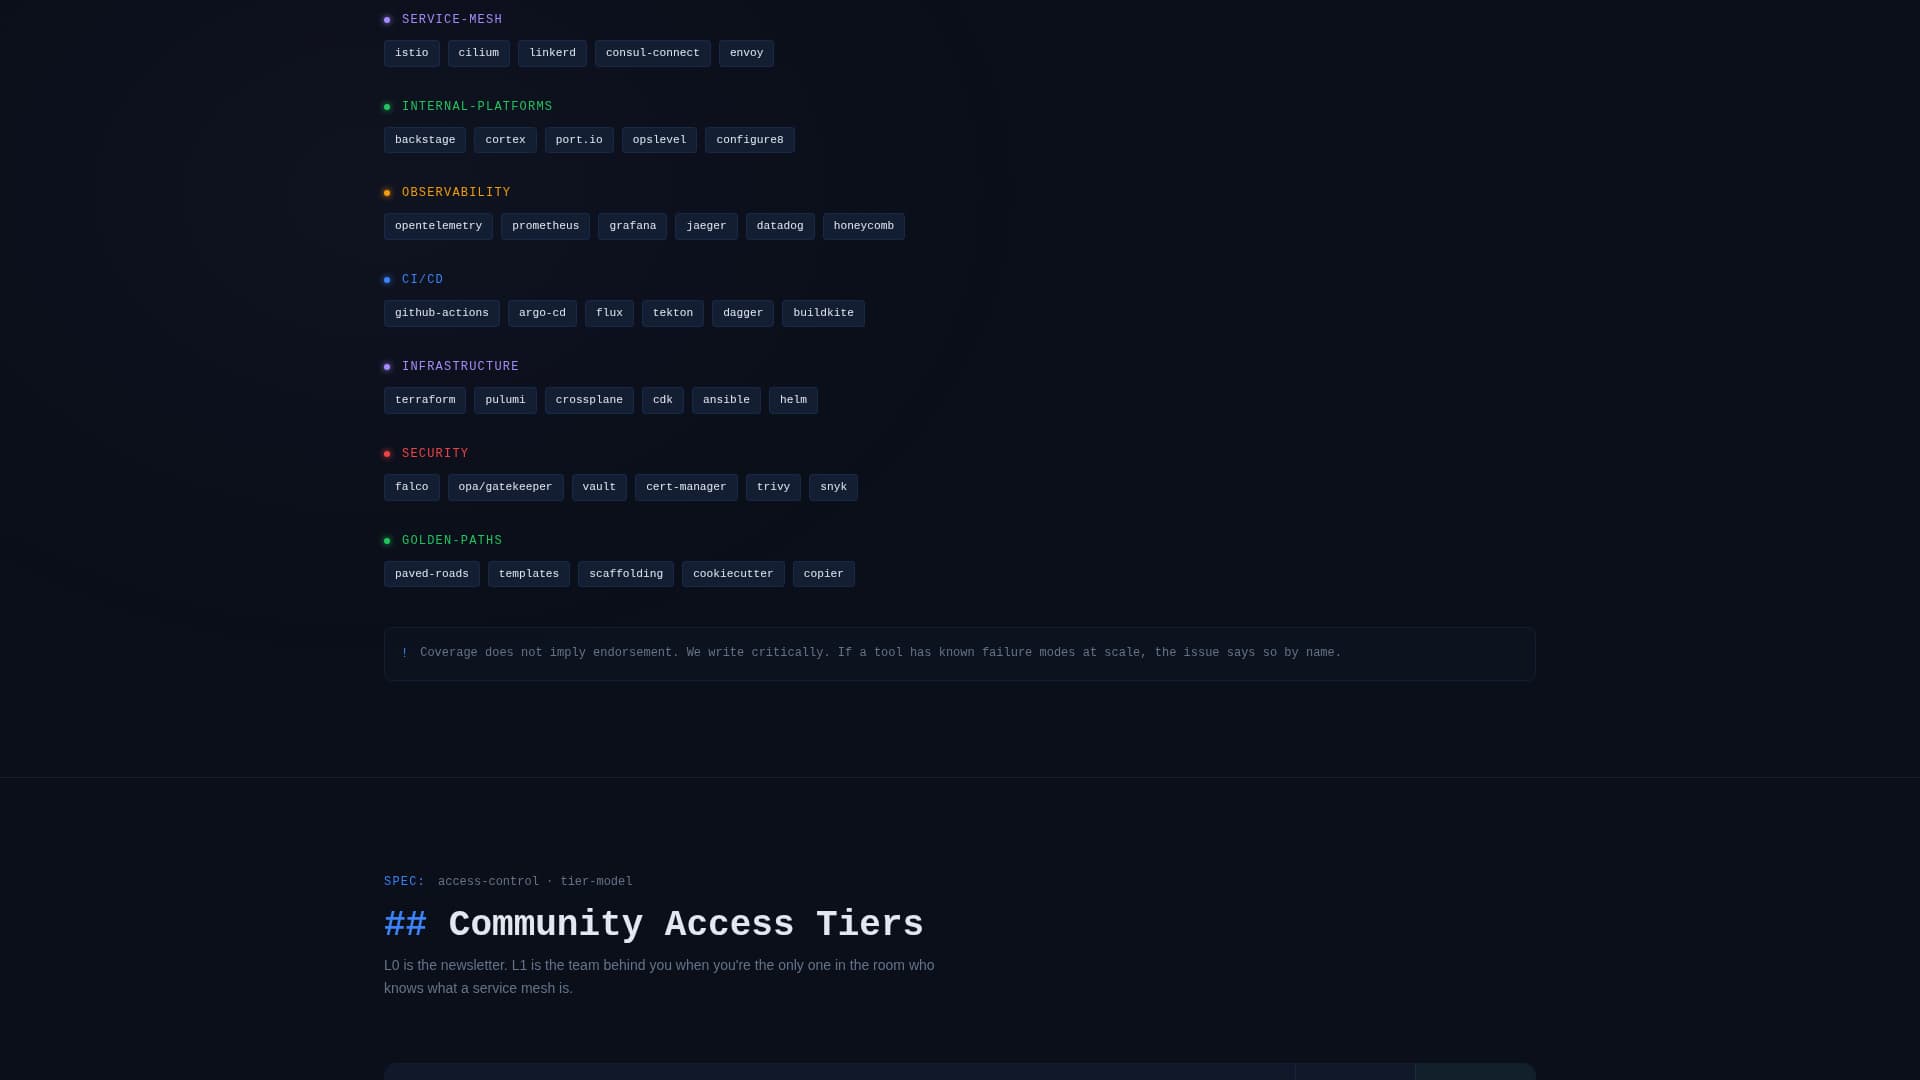Viewport: 1920px width, 1080px height.
Task: Click the cortex tag
Action: 505,140
